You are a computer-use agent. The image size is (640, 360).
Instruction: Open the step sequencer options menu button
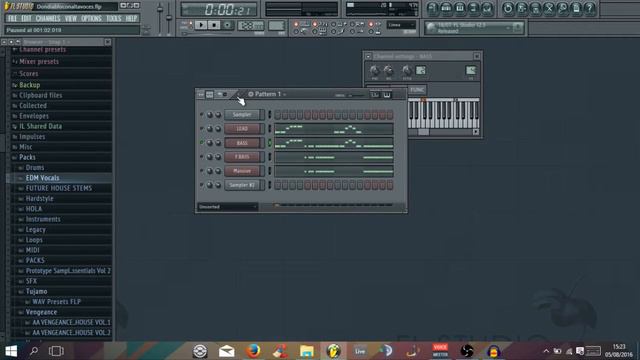click(x=200, y=94)
